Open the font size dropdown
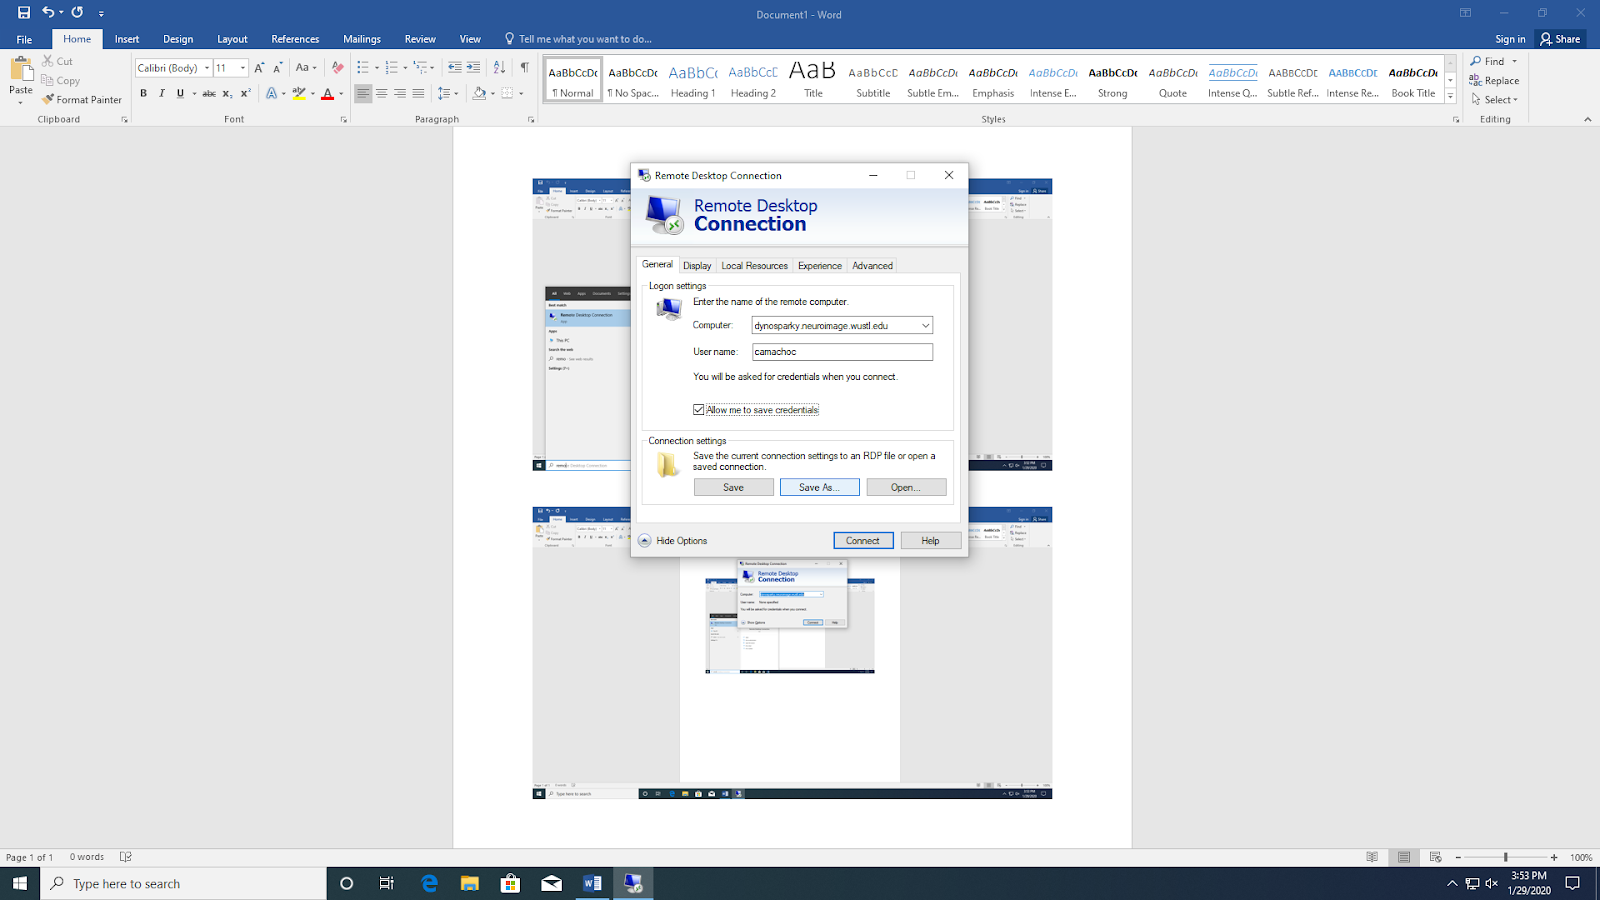 click(x=243, y=68)
